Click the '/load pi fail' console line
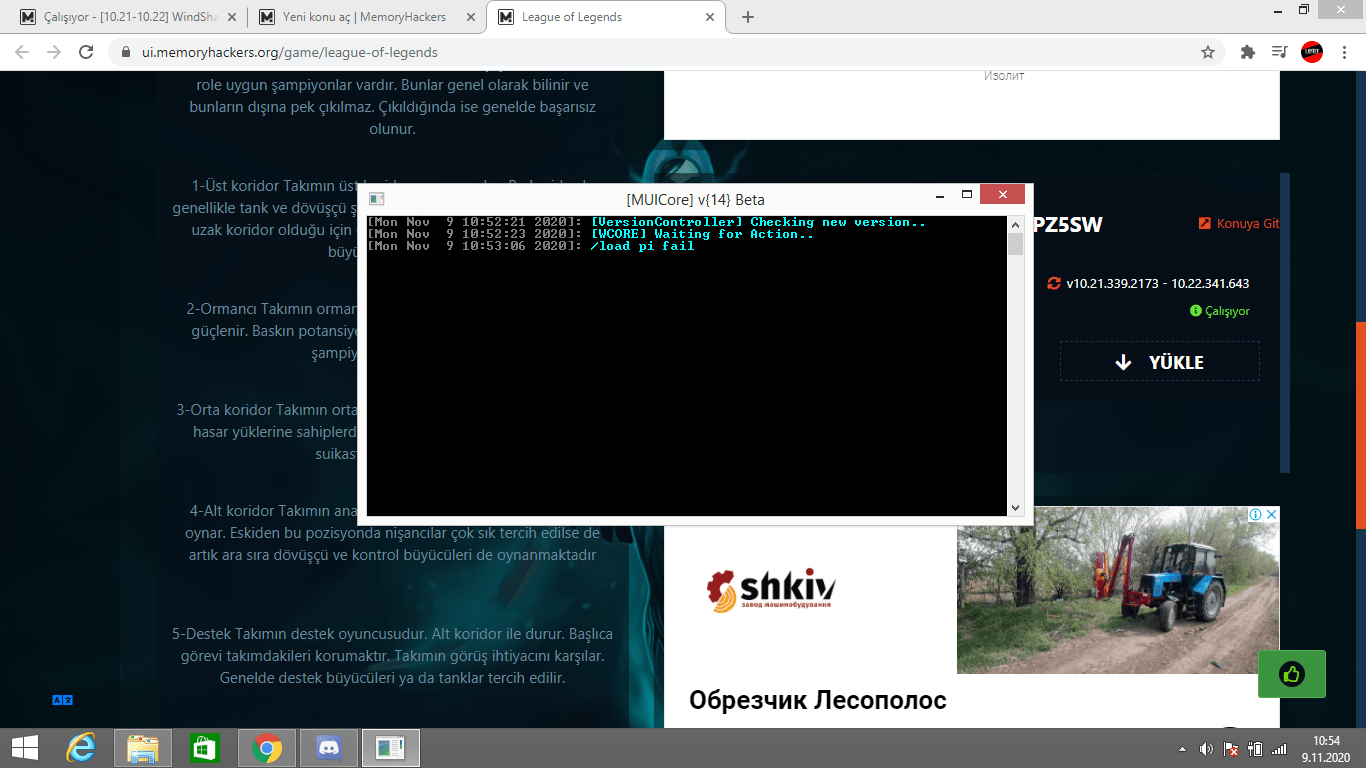The width and height of the screenshot is (1366, 768). (x=643, y=246)
